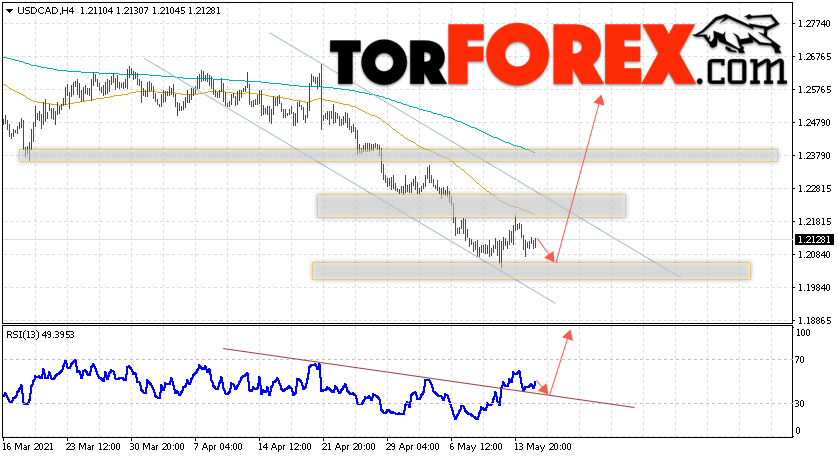Click the 16 Mar 2021 date label
The width and height of the screenshot is (838, 458).
coord(26,447)
